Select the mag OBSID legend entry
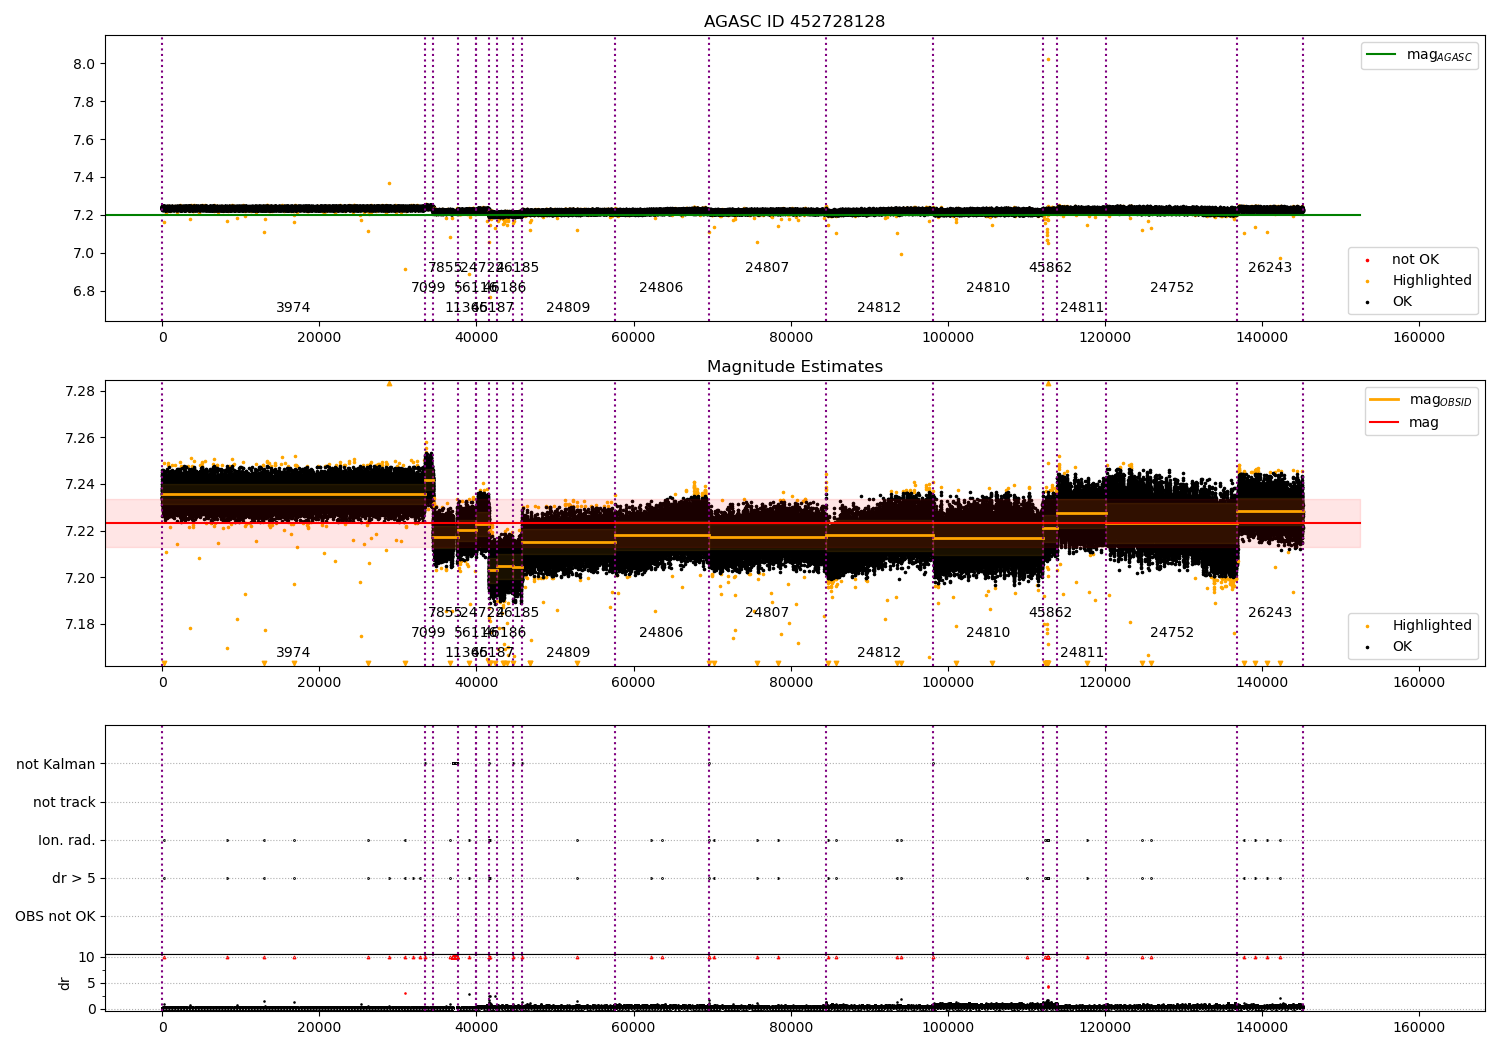This screenshot has height=1050, width=1500. [x=1421, y=400]
